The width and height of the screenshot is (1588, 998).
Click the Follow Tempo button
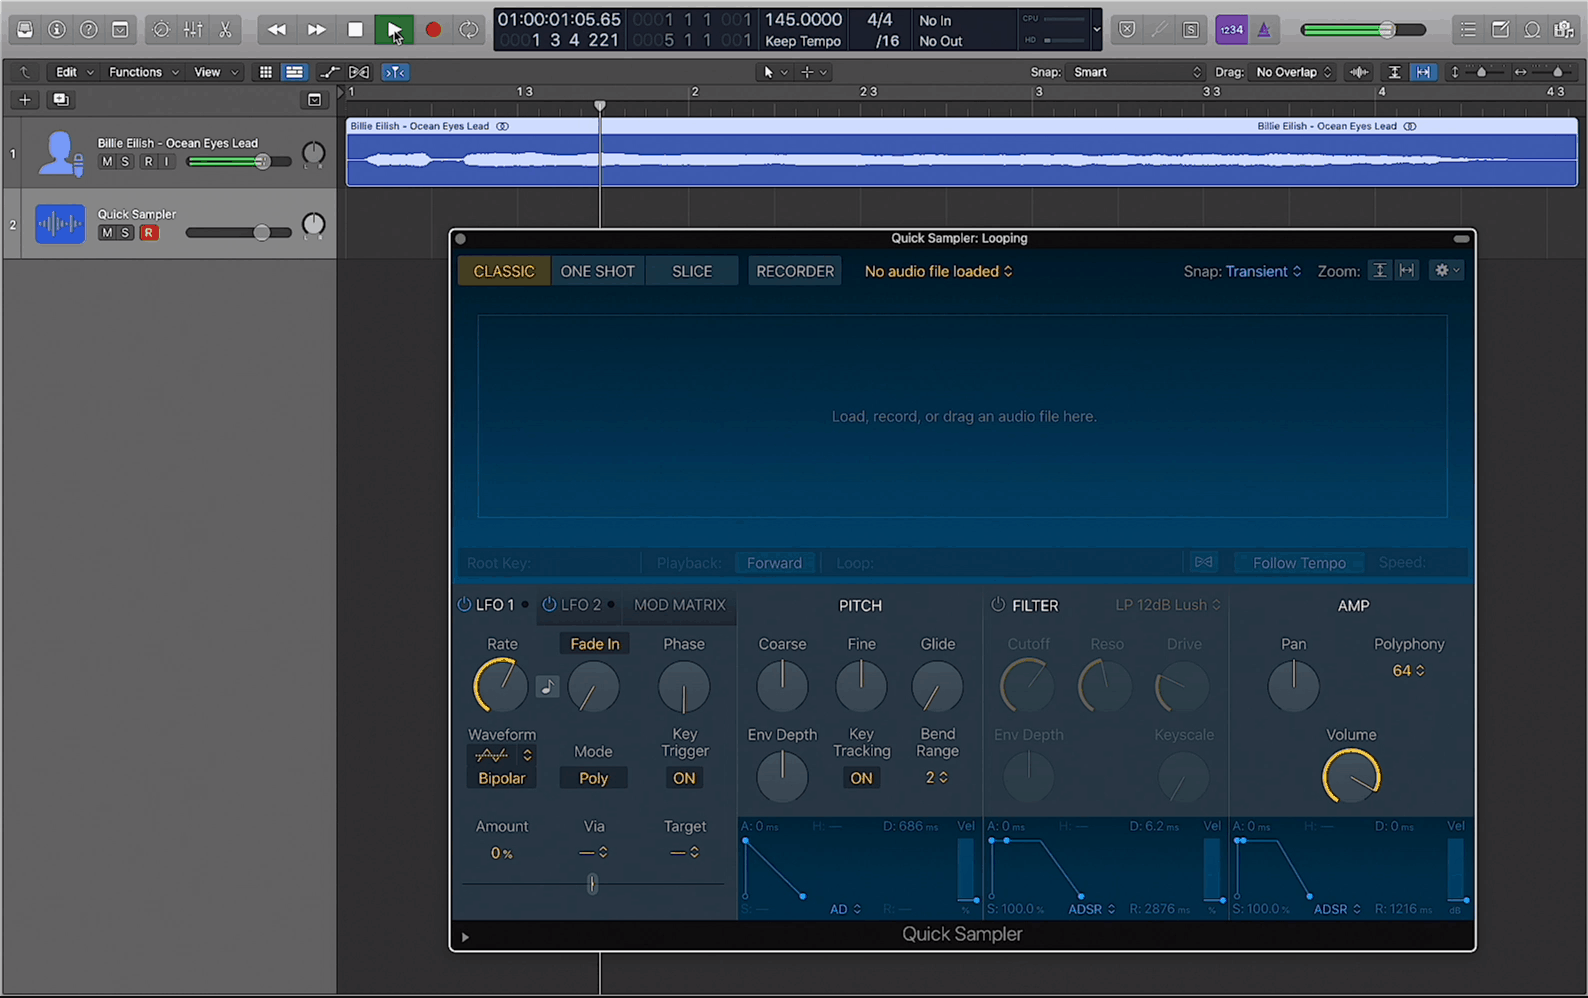click(1298, 563)
